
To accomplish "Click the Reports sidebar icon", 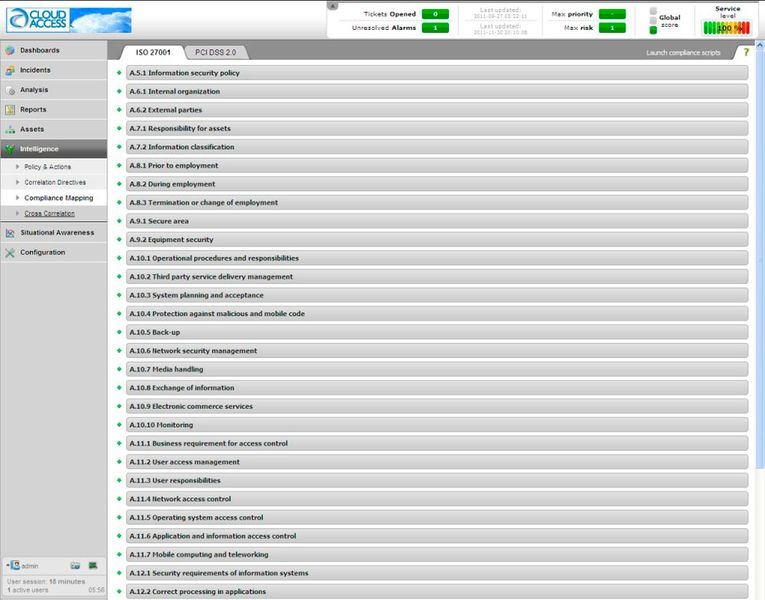I will click(x=10, y=110).
